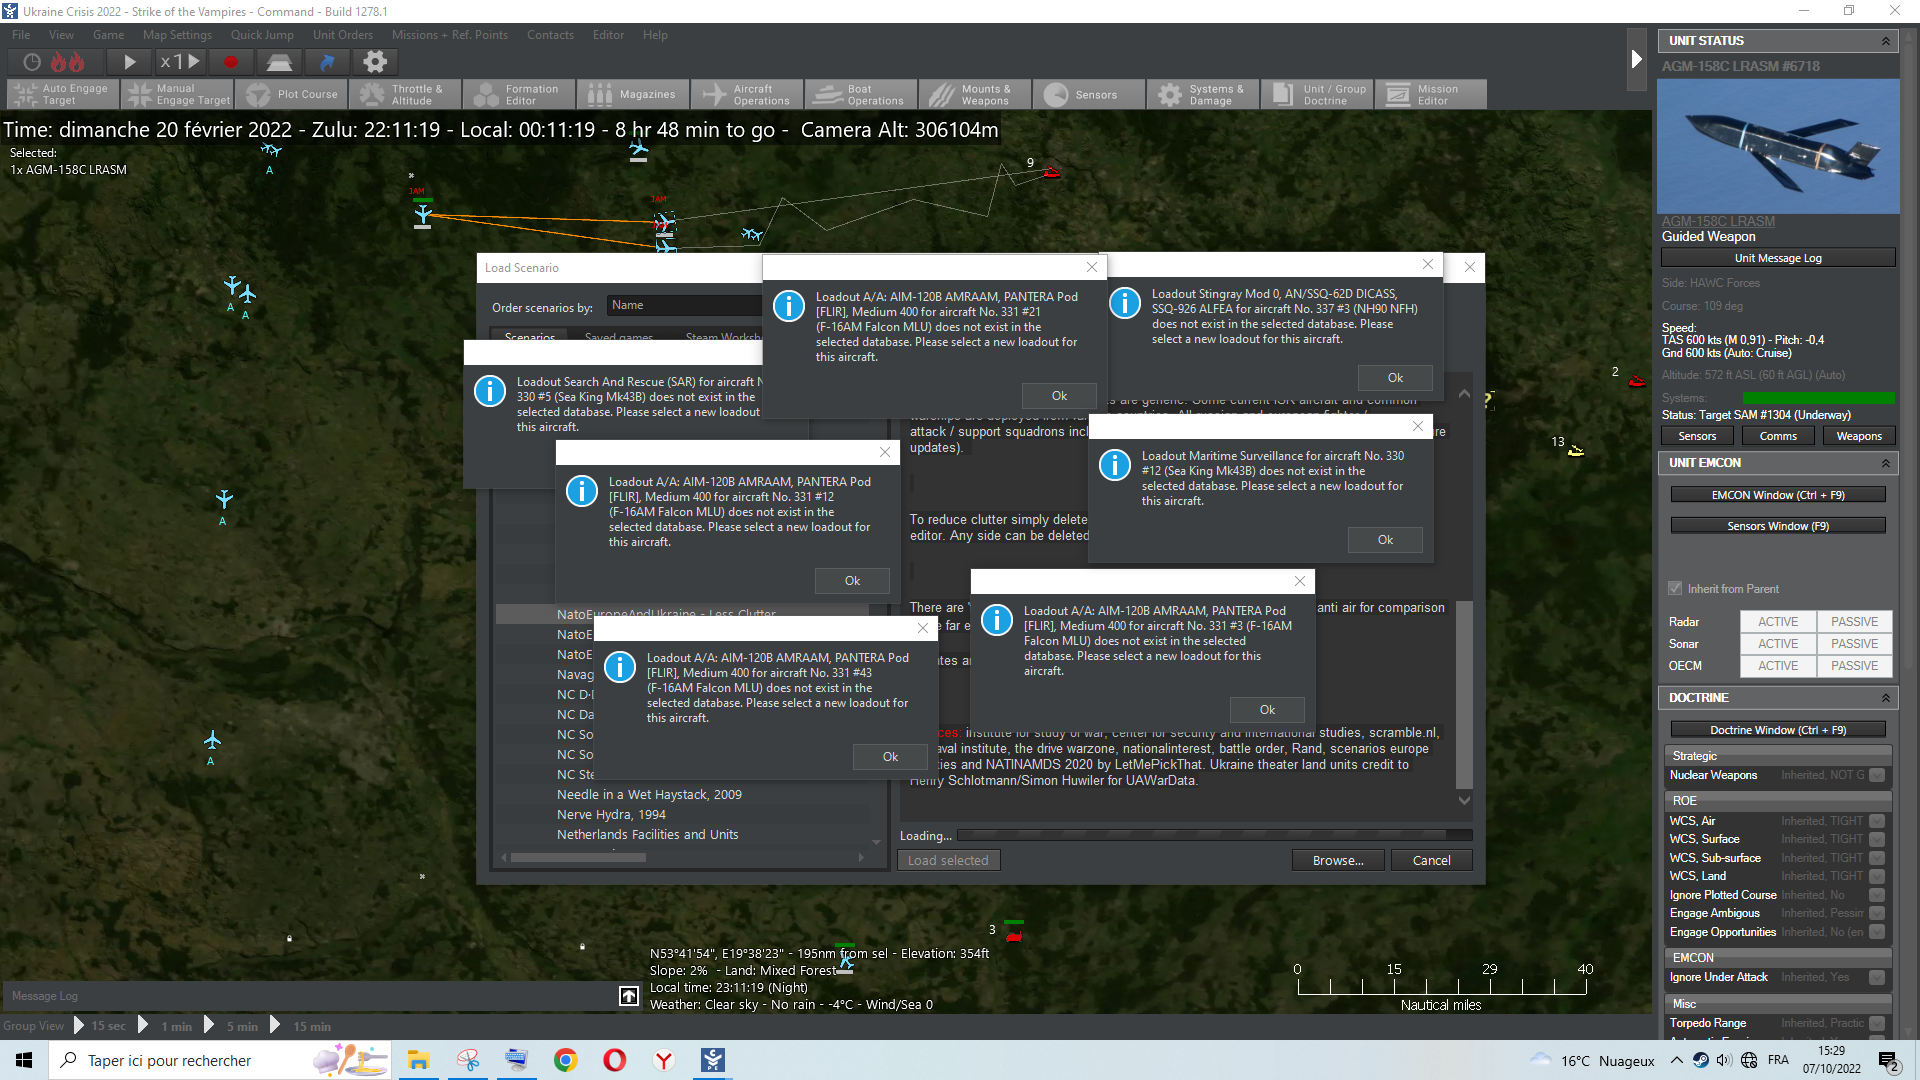
Task: Open WCS, Sub-surface doctrine dropdown
Action: coord(1877,858)
